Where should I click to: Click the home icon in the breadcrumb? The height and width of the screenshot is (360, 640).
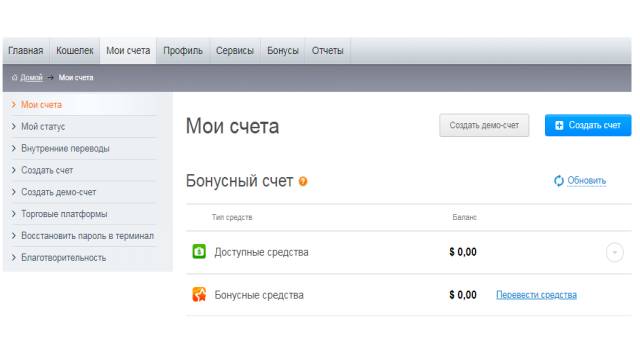[14, 78]
